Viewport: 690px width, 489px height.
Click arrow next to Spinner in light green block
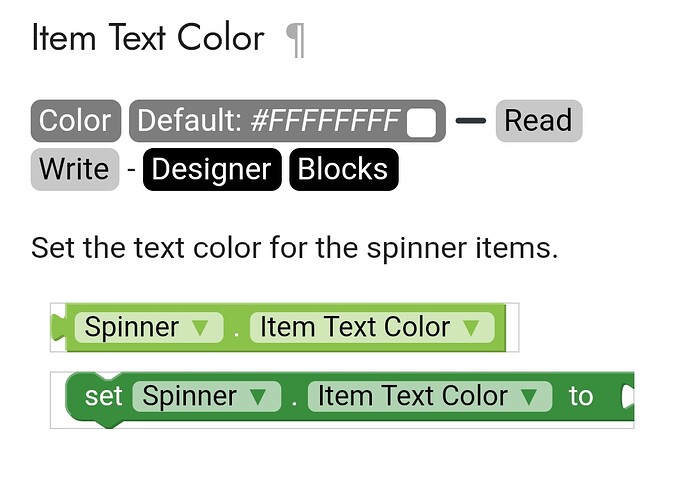201,328
